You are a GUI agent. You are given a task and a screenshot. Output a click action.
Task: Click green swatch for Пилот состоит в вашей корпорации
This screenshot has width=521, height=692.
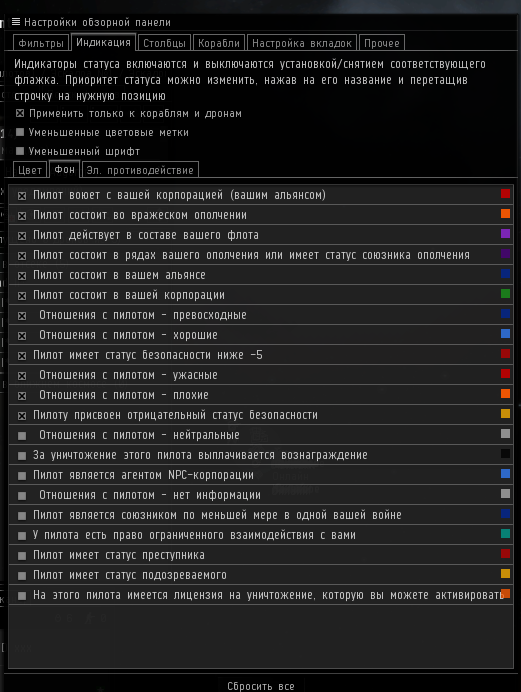[x=506, y=293]
